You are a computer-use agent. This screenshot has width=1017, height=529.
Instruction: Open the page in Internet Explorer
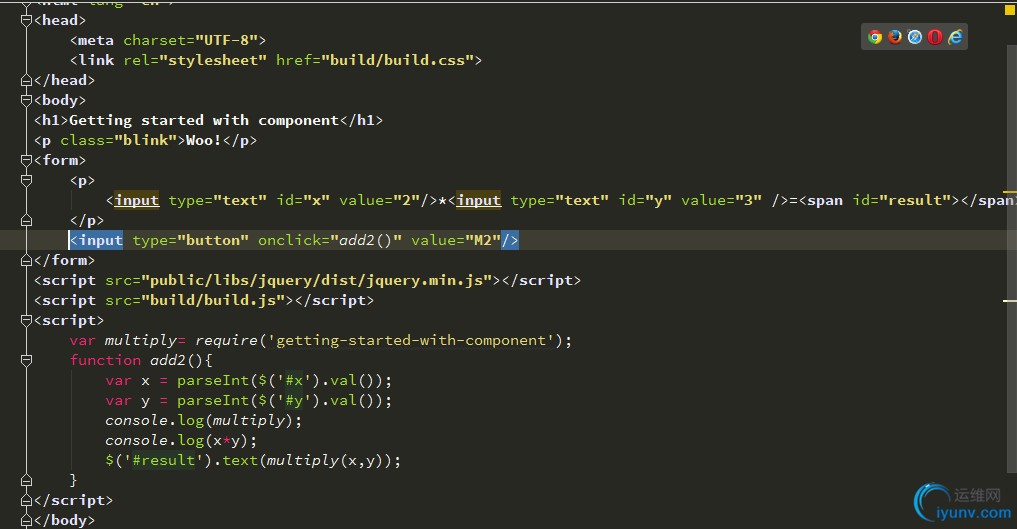[x=955, y=37]
